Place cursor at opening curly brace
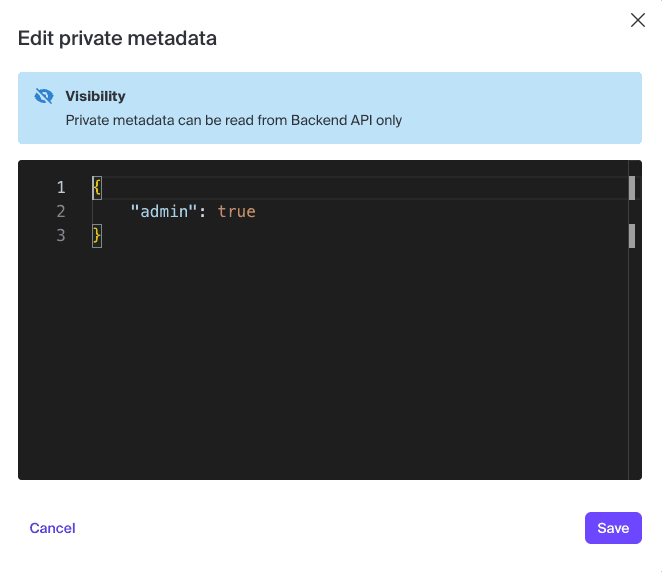Image resolution: width=662 pixels, height=572 pixels. (97, 187)
